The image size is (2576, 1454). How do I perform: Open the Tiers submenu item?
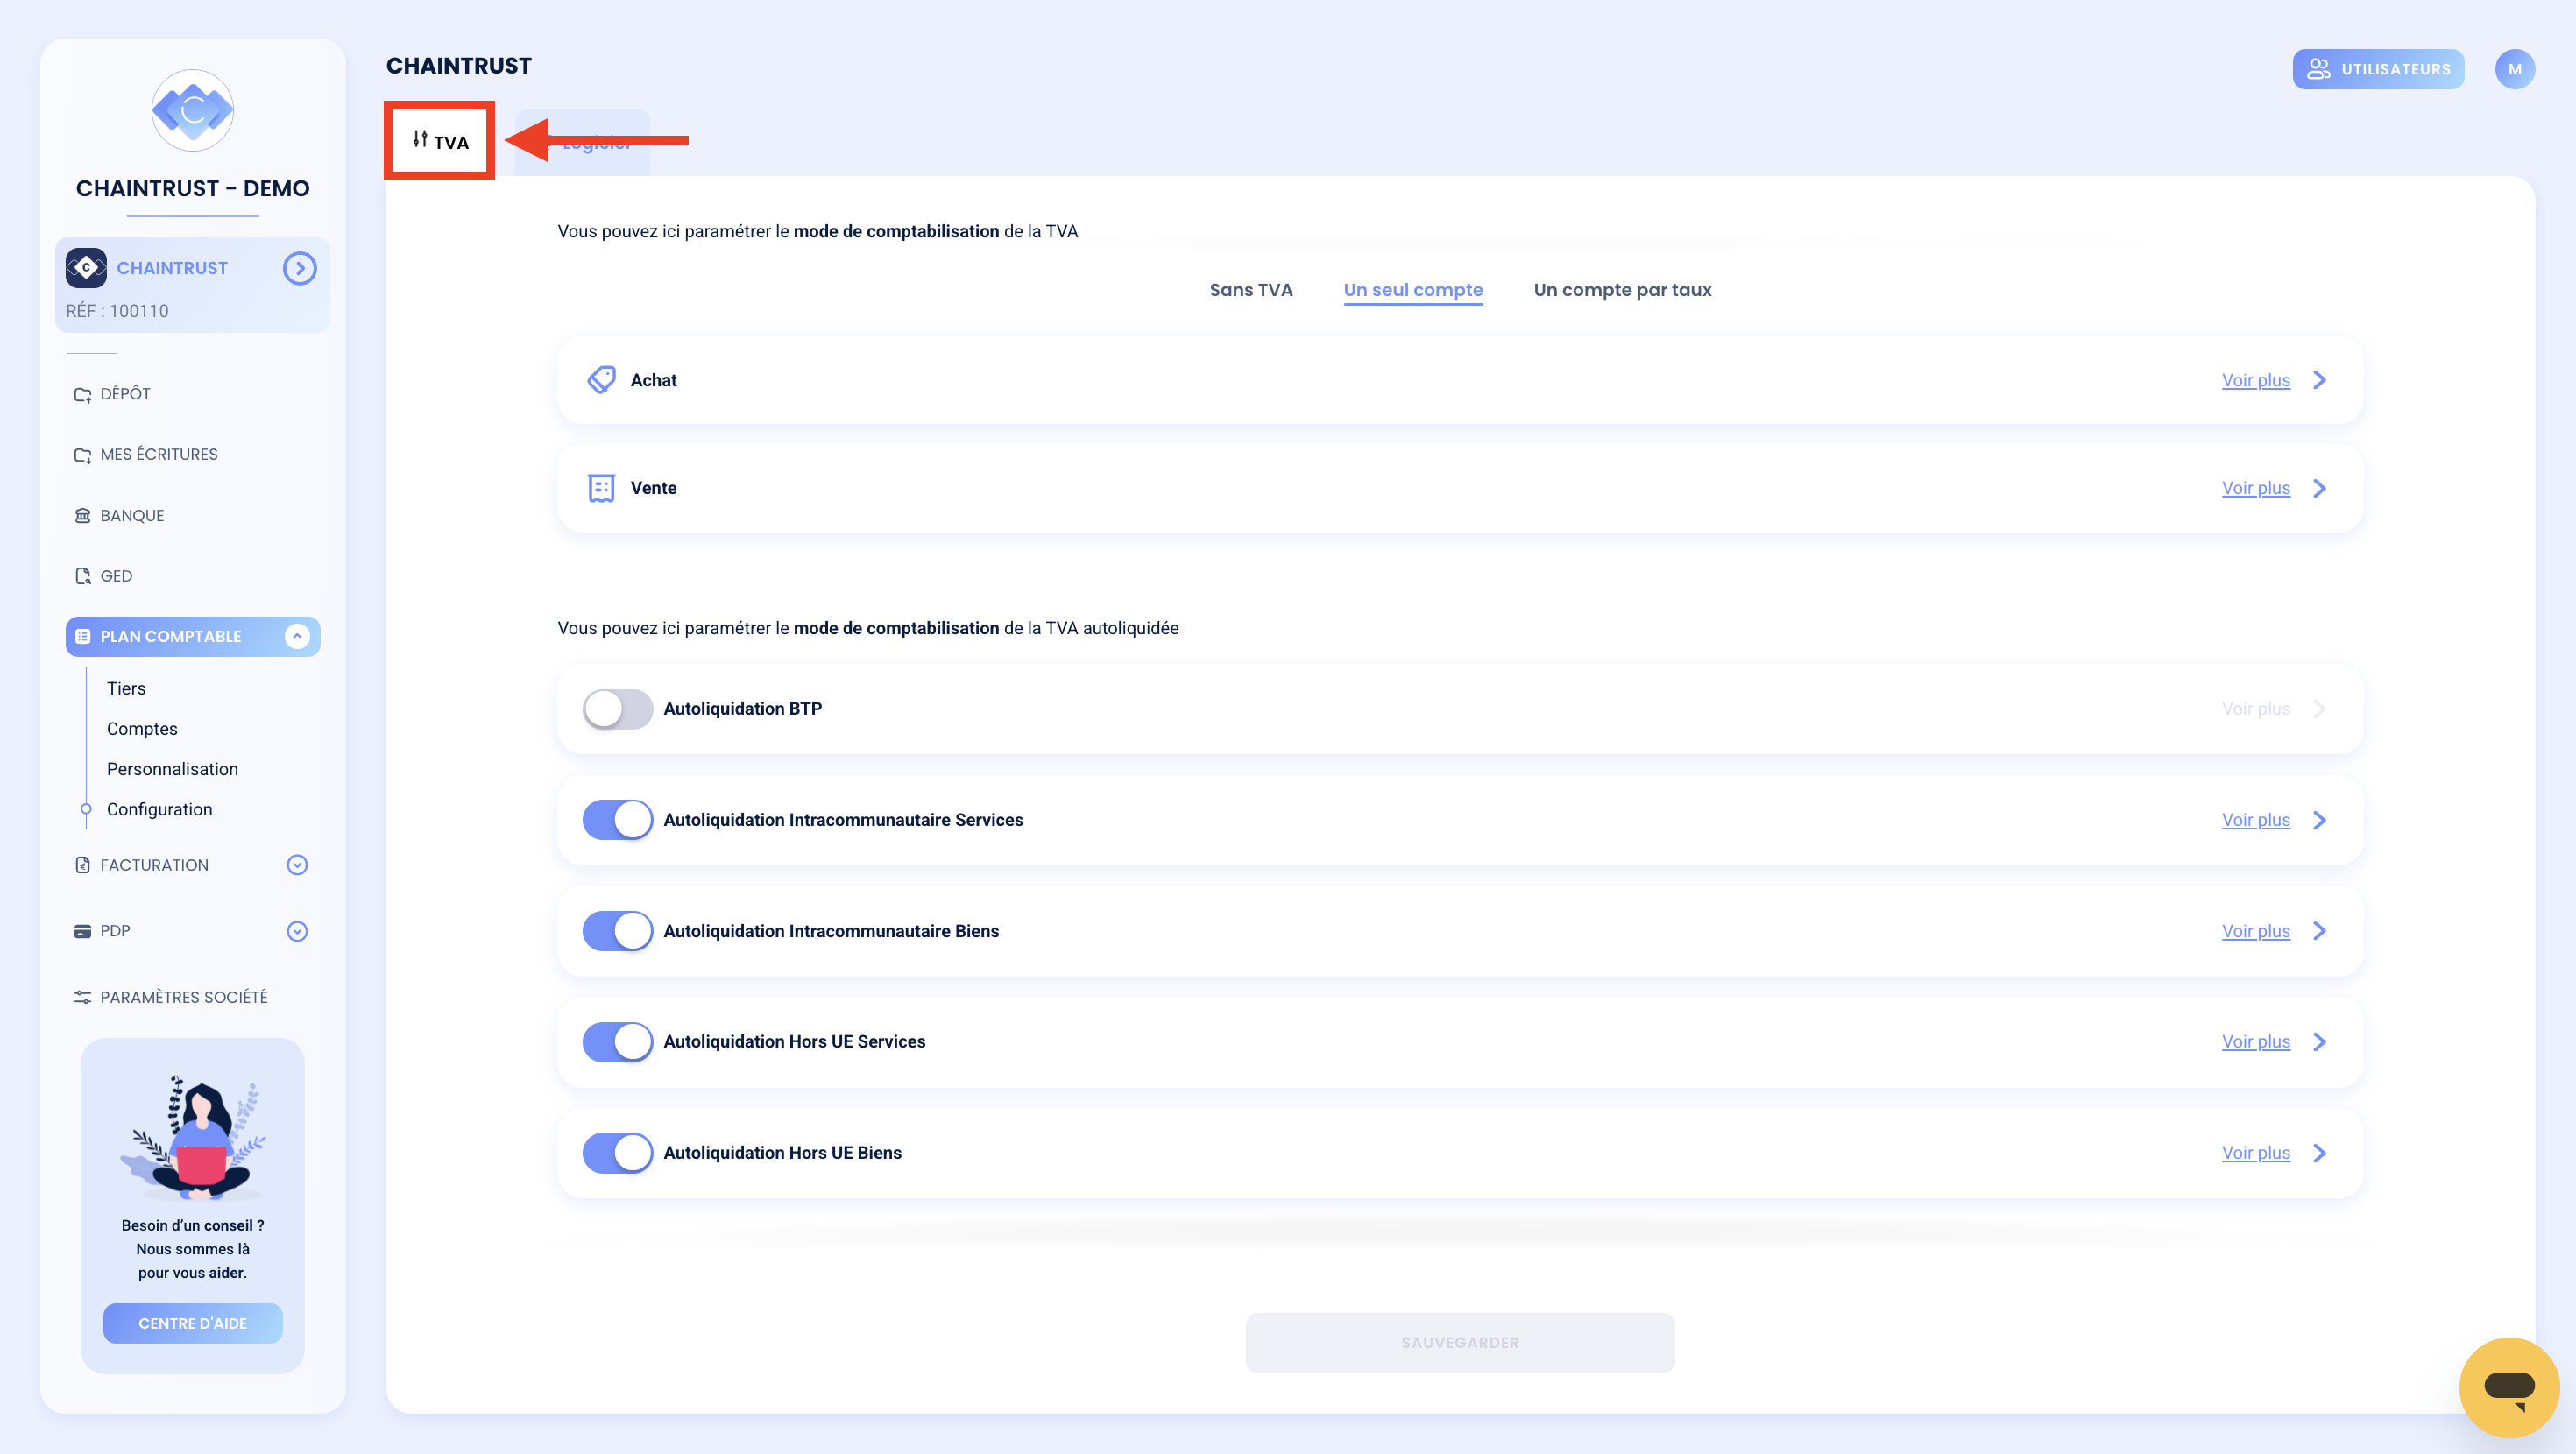(x=126, y=689)
